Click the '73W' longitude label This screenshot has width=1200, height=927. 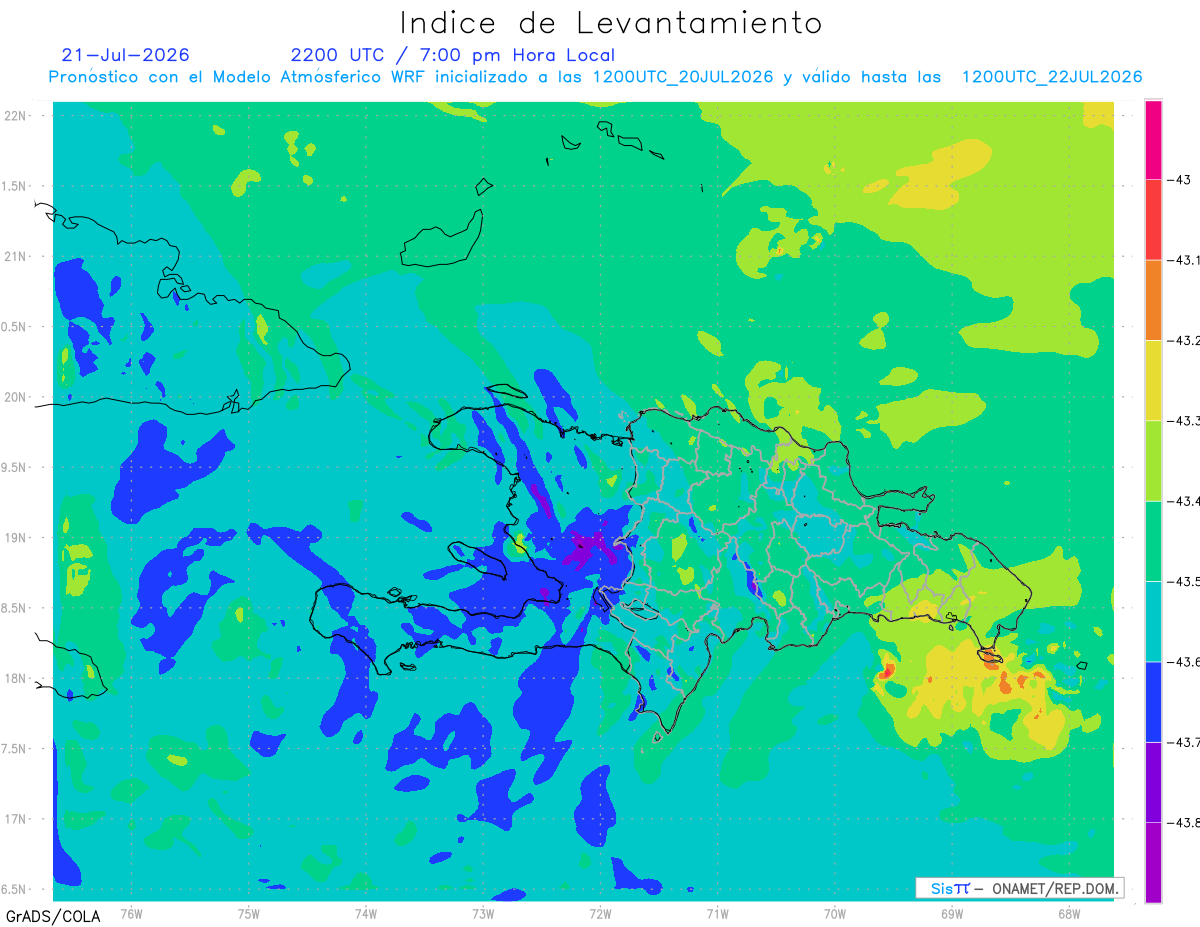483,913
